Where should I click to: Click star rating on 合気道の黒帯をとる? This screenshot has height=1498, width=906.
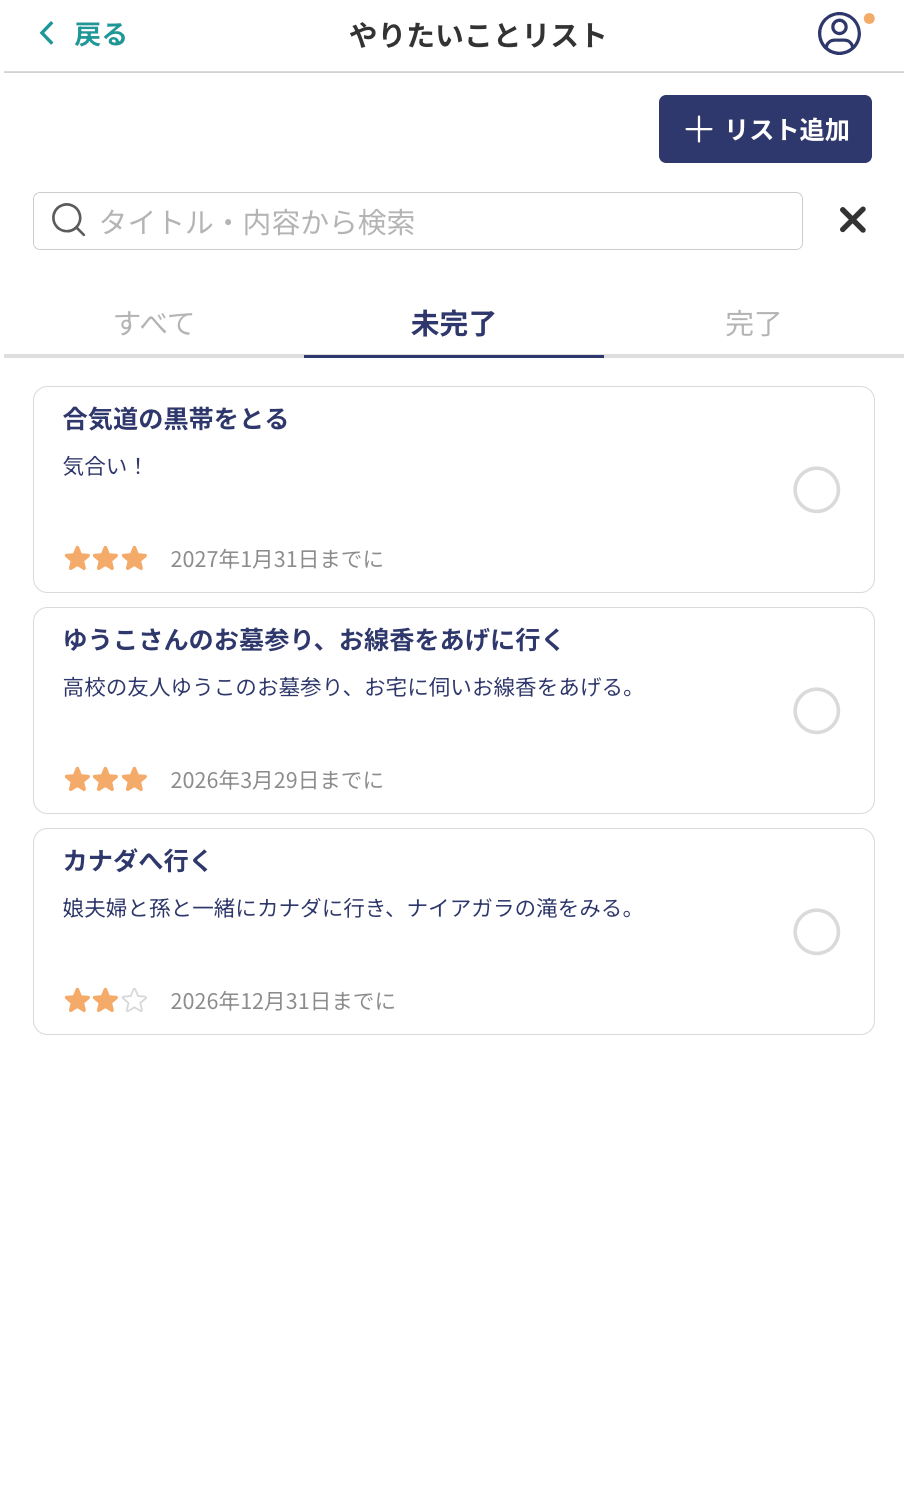pos(105,559)
